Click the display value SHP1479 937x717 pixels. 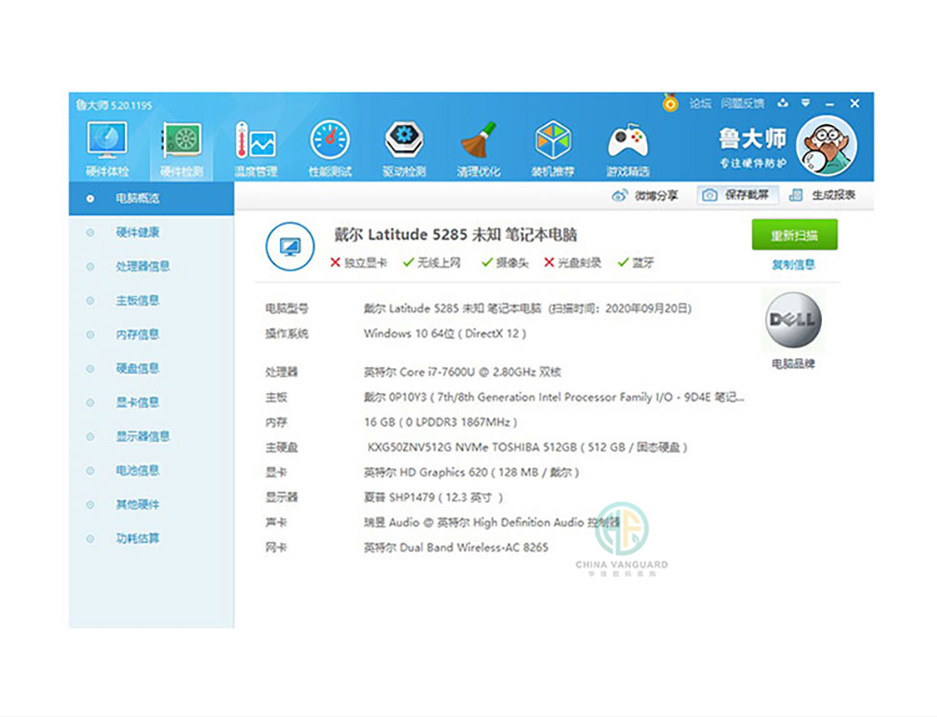(x=433, y=498)
